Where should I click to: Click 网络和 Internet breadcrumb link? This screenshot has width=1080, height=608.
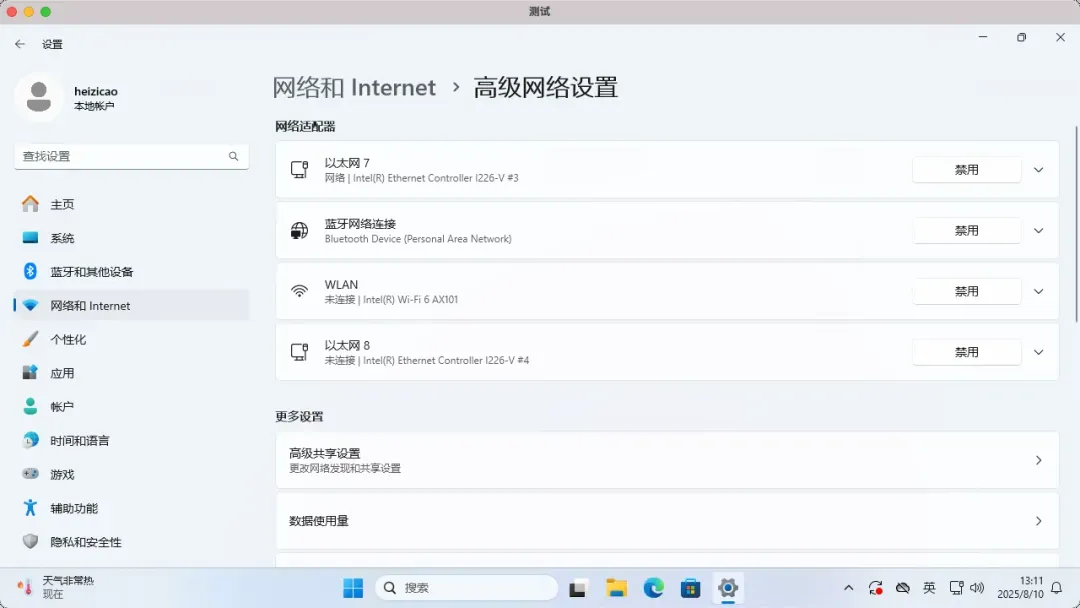pos(354,88)
